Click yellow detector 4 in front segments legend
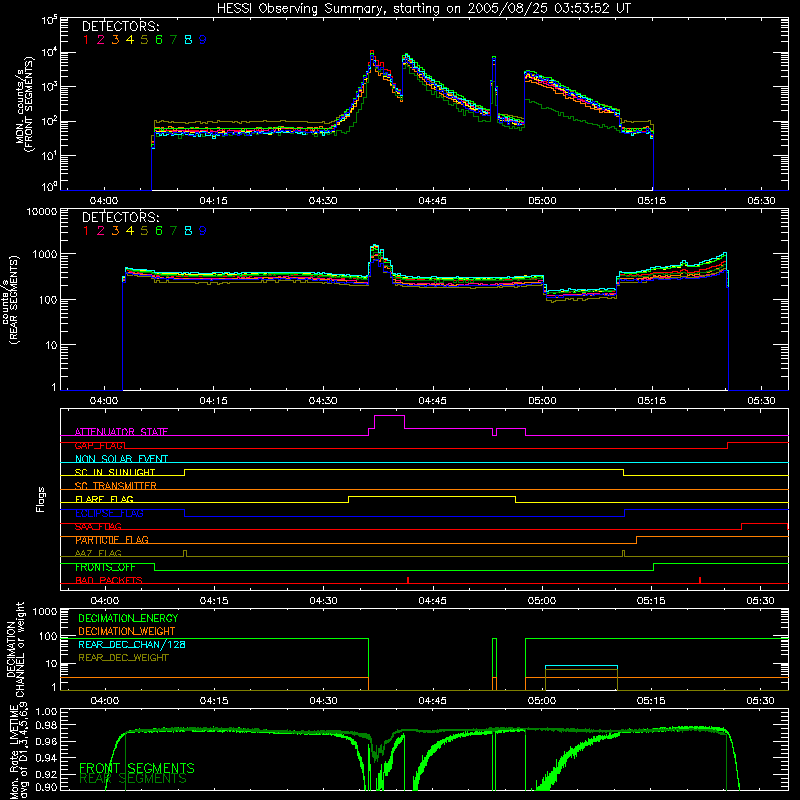Screen dimensions: 800x800 (x=130, y=40)
